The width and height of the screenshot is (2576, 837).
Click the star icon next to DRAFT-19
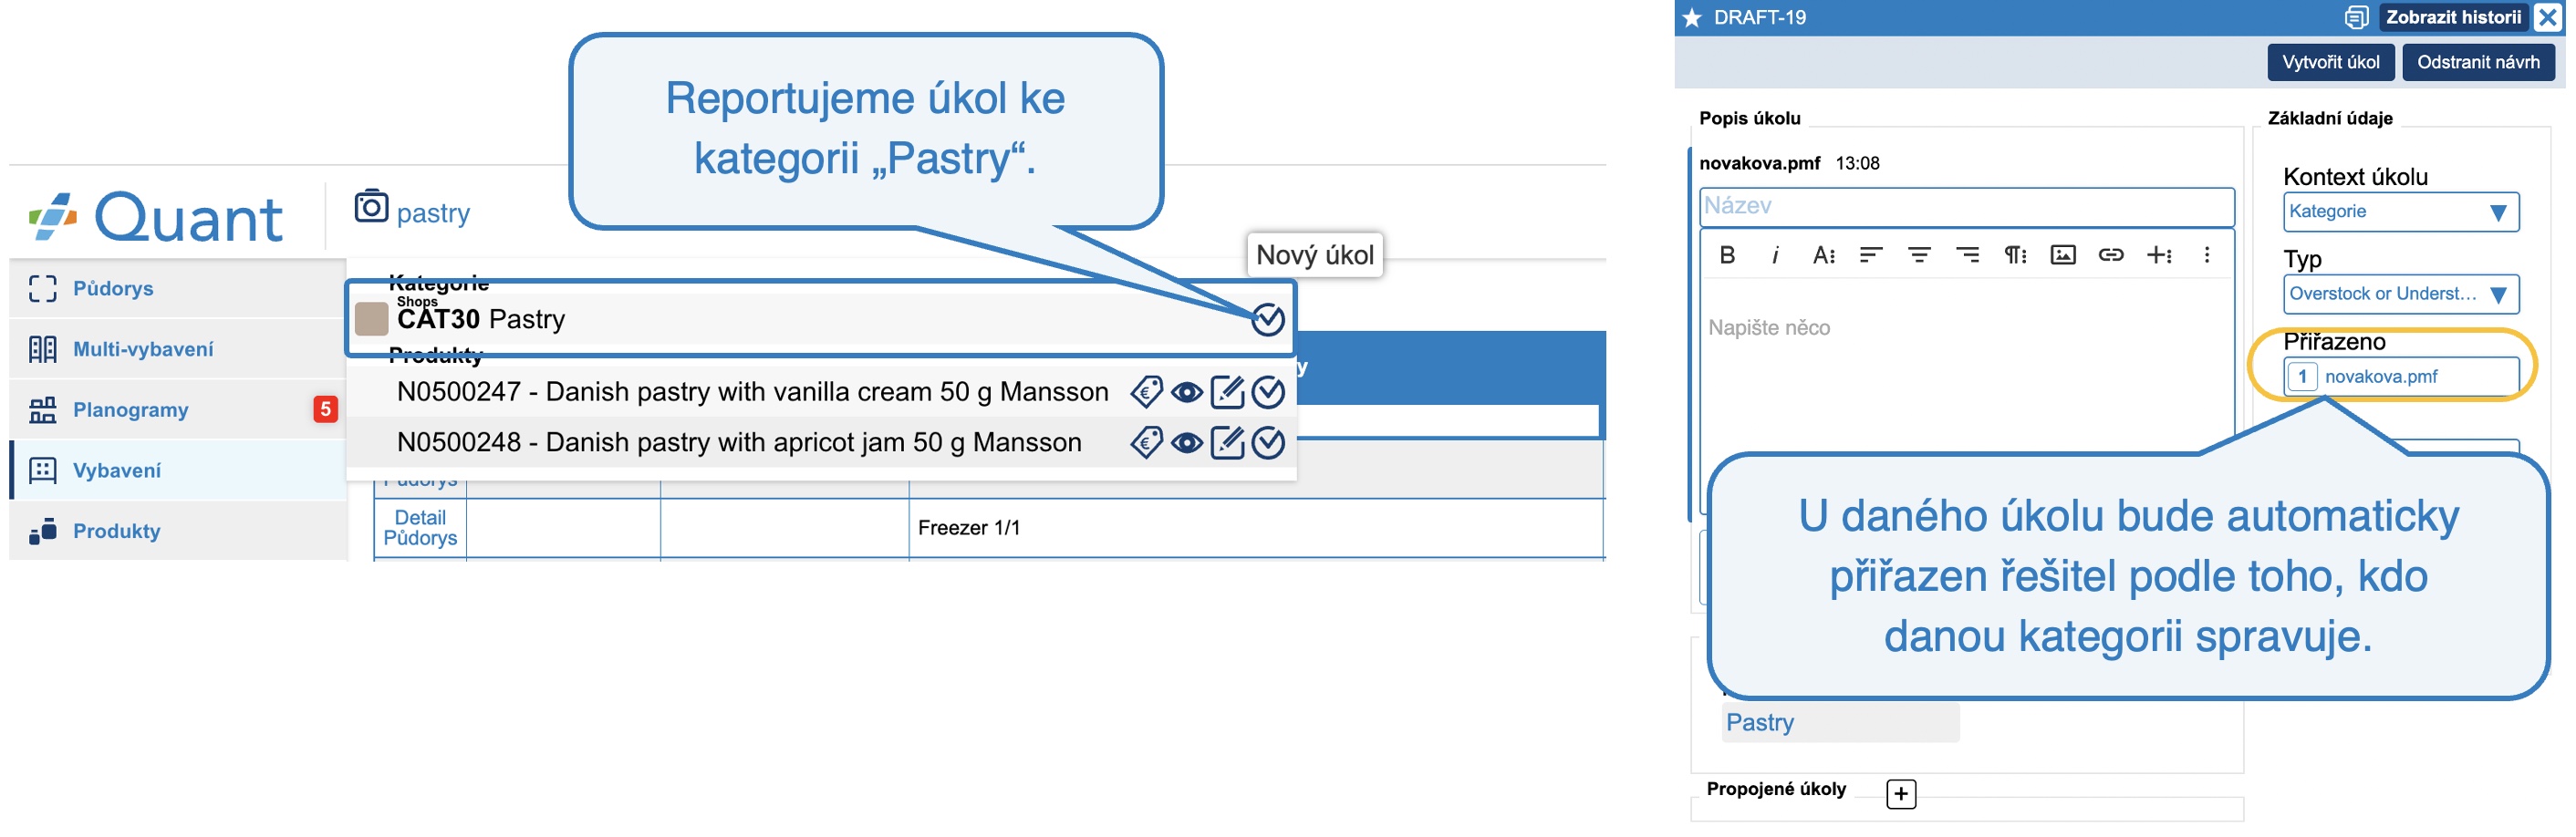(1691, 18)
